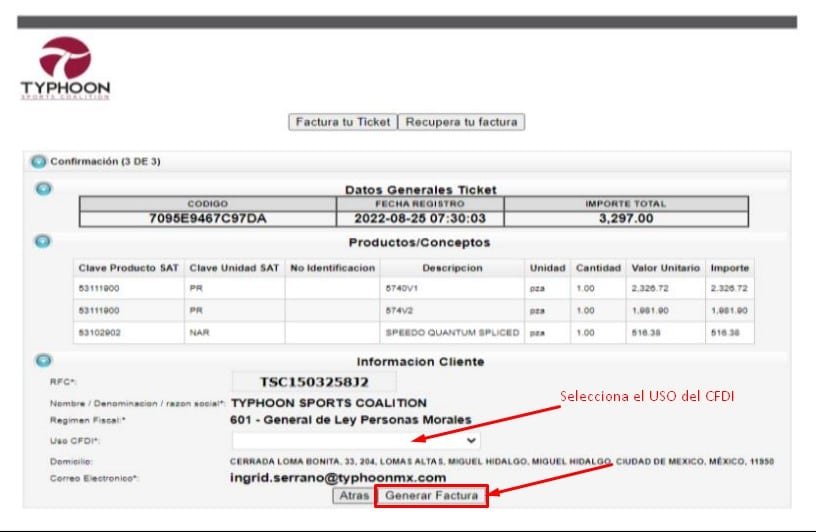This screenshot has width=816, height=532.
Task: Select the description 574V2
Action: (399, 311)
